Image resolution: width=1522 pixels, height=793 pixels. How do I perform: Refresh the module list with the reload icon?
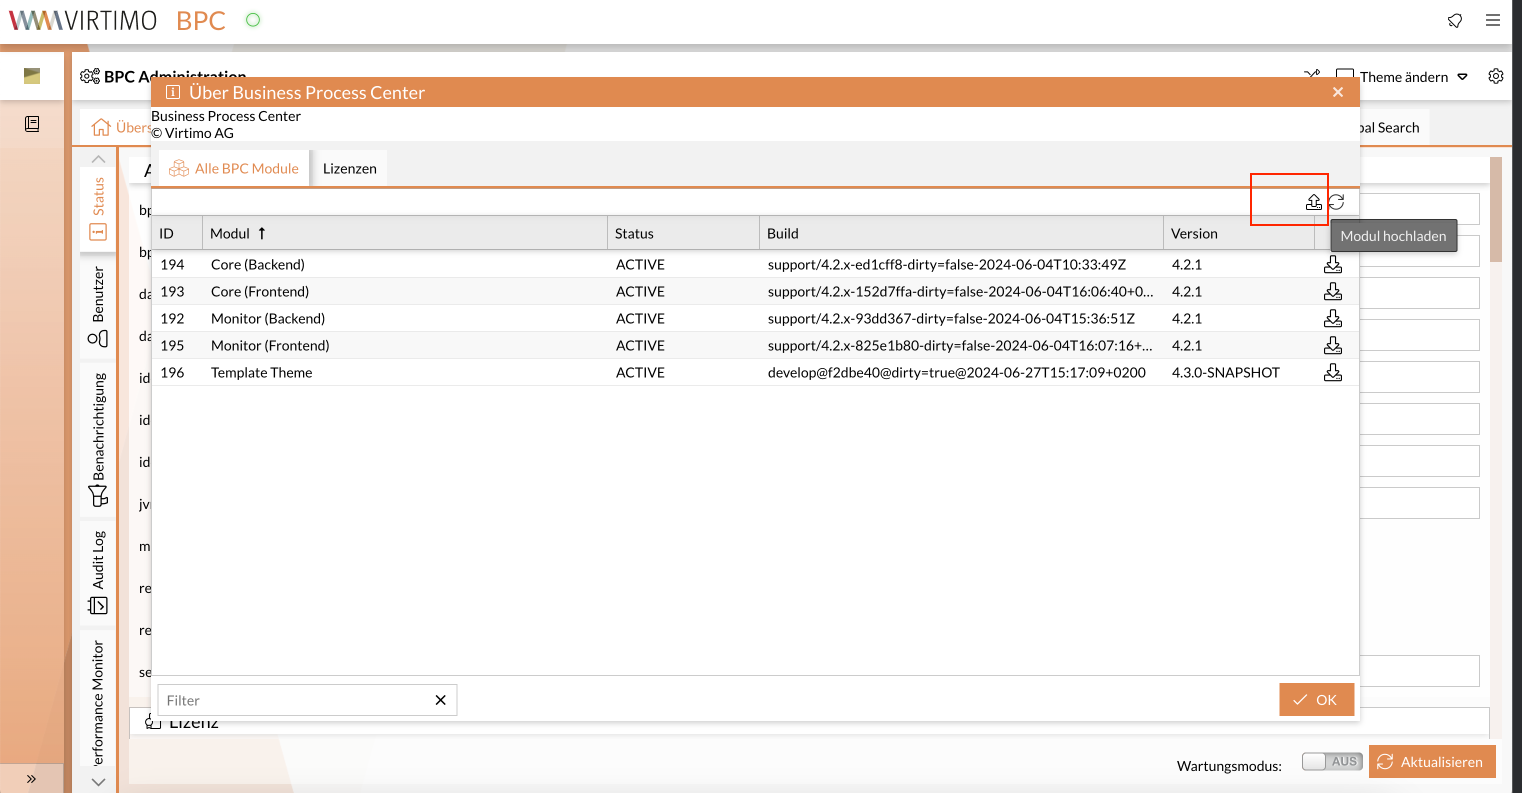[x=1337, y=202]
